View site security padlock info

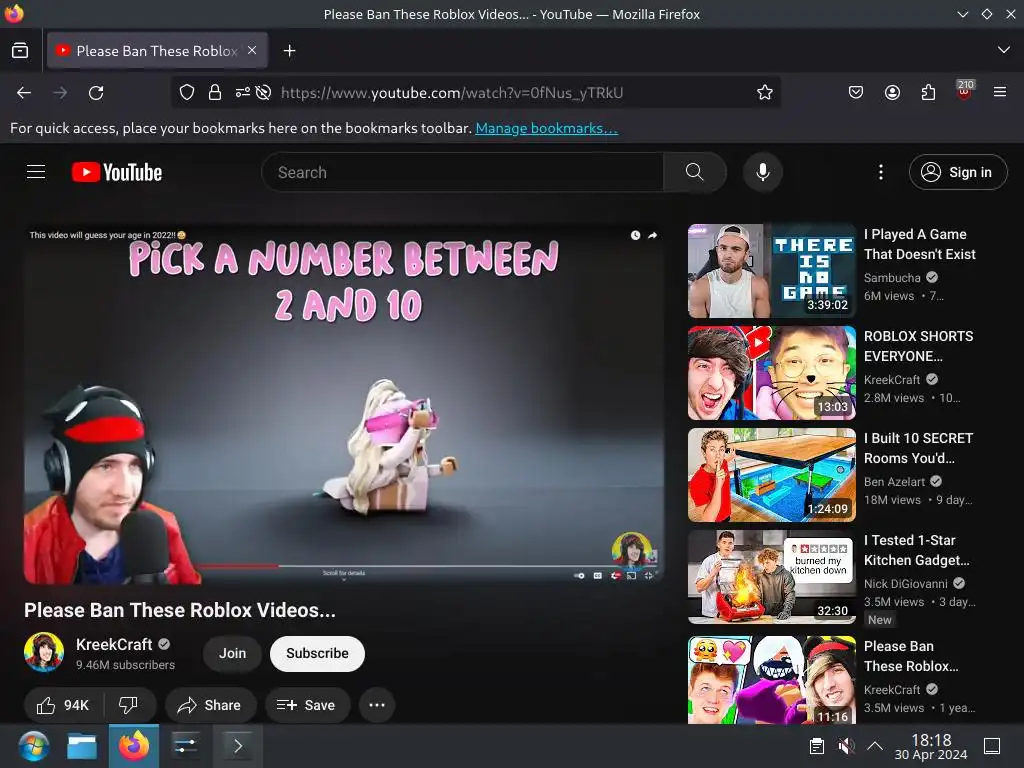[x=215, y=93]
